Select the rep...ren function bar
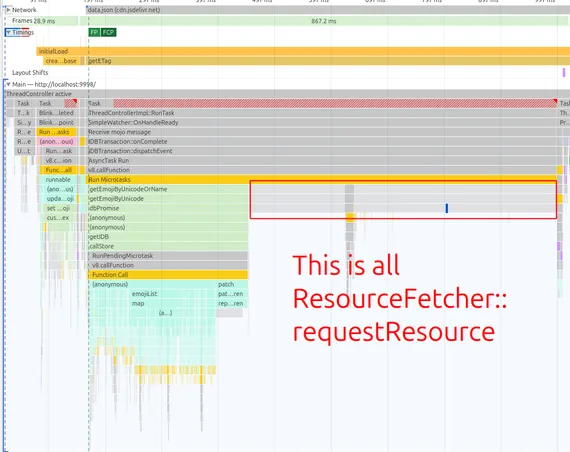 coord(232,303)
